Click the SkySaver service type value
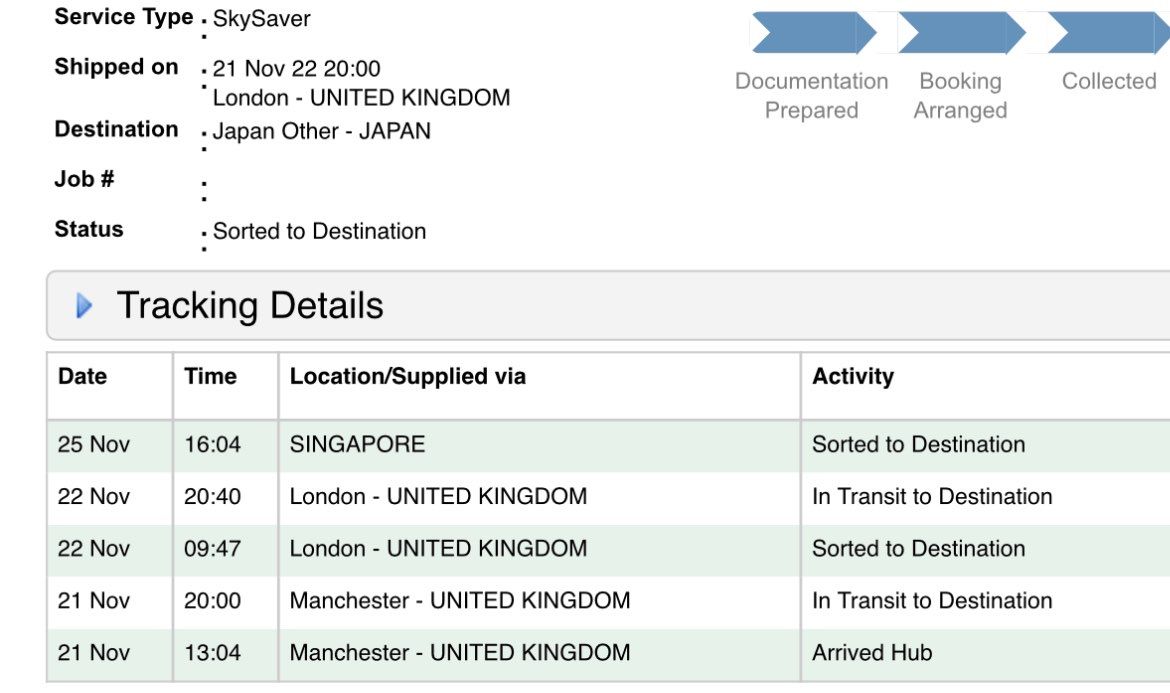The height and width of the screenshot is (693, 1170). pyautogui.click(x=261, y=19)
